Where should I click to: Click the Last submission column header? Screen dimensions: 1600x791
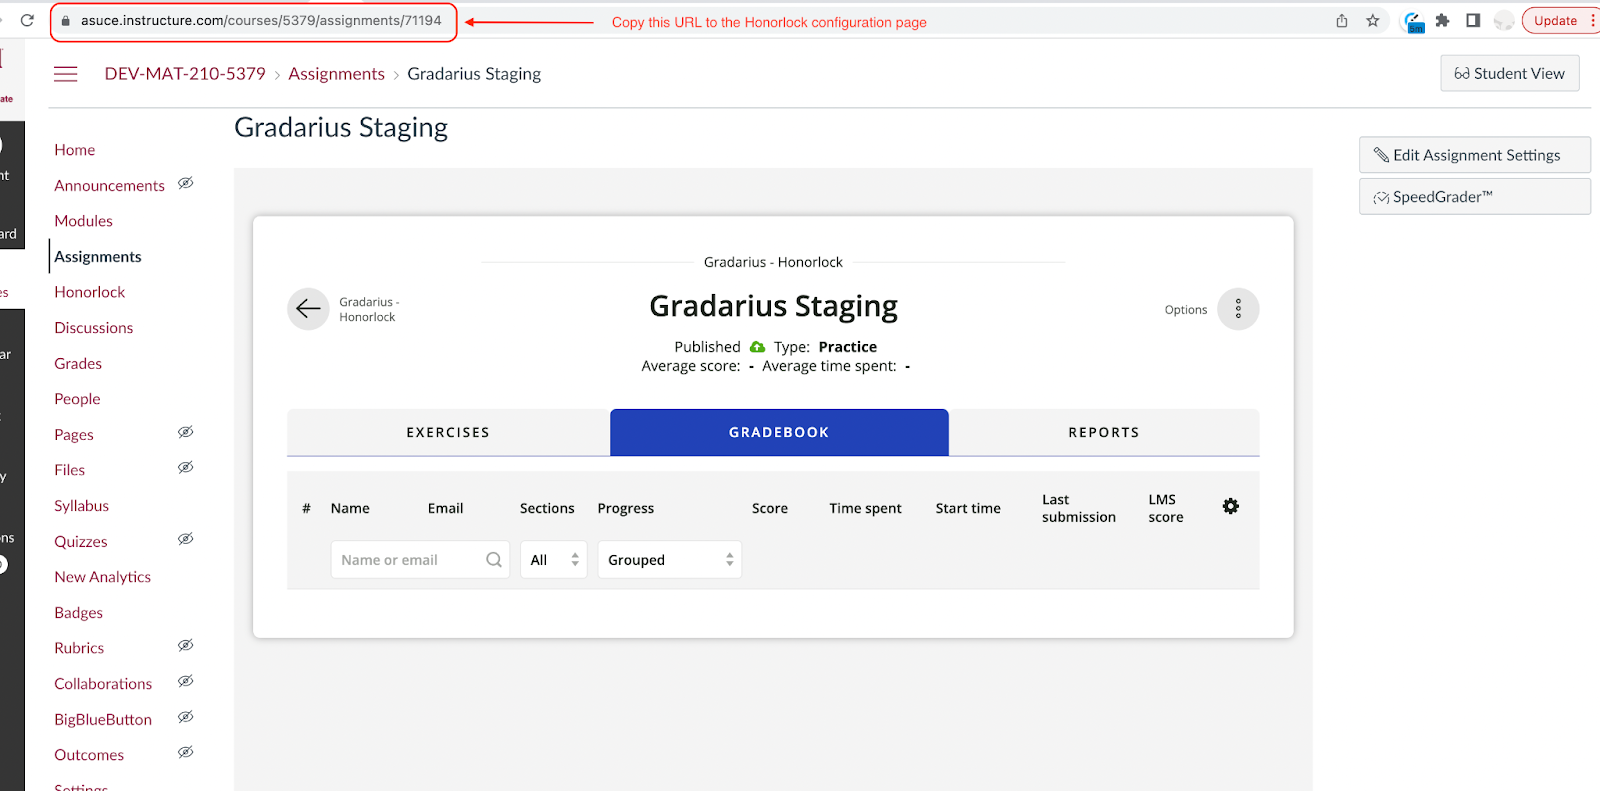click(x=1078, y=508)
